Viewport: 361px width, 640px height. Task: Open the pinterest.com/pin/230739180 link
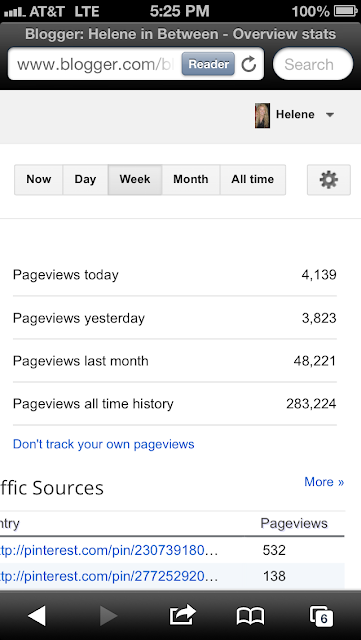(x=109, y=551)
